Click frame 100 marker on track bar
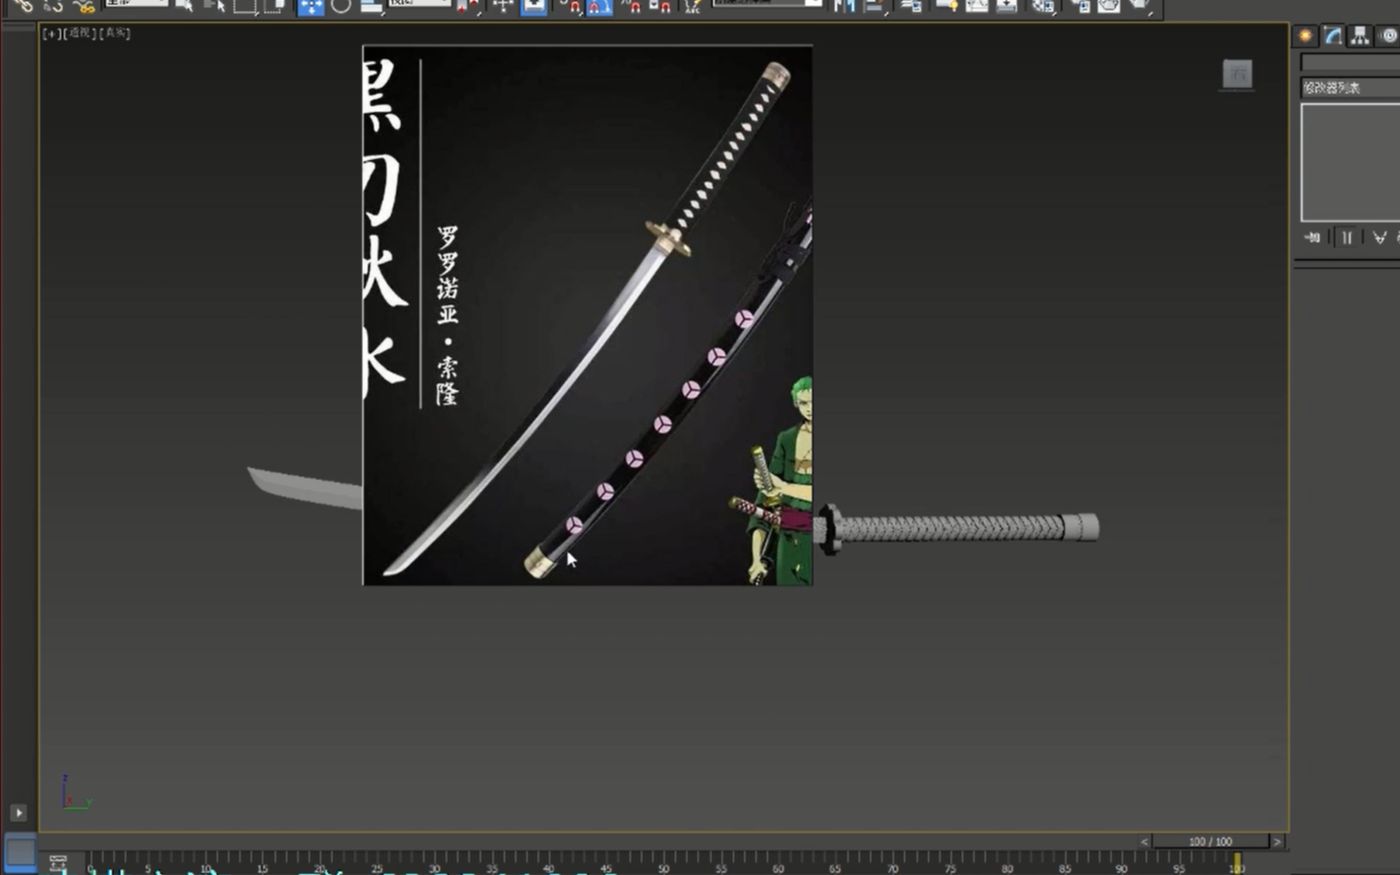 1237,862
